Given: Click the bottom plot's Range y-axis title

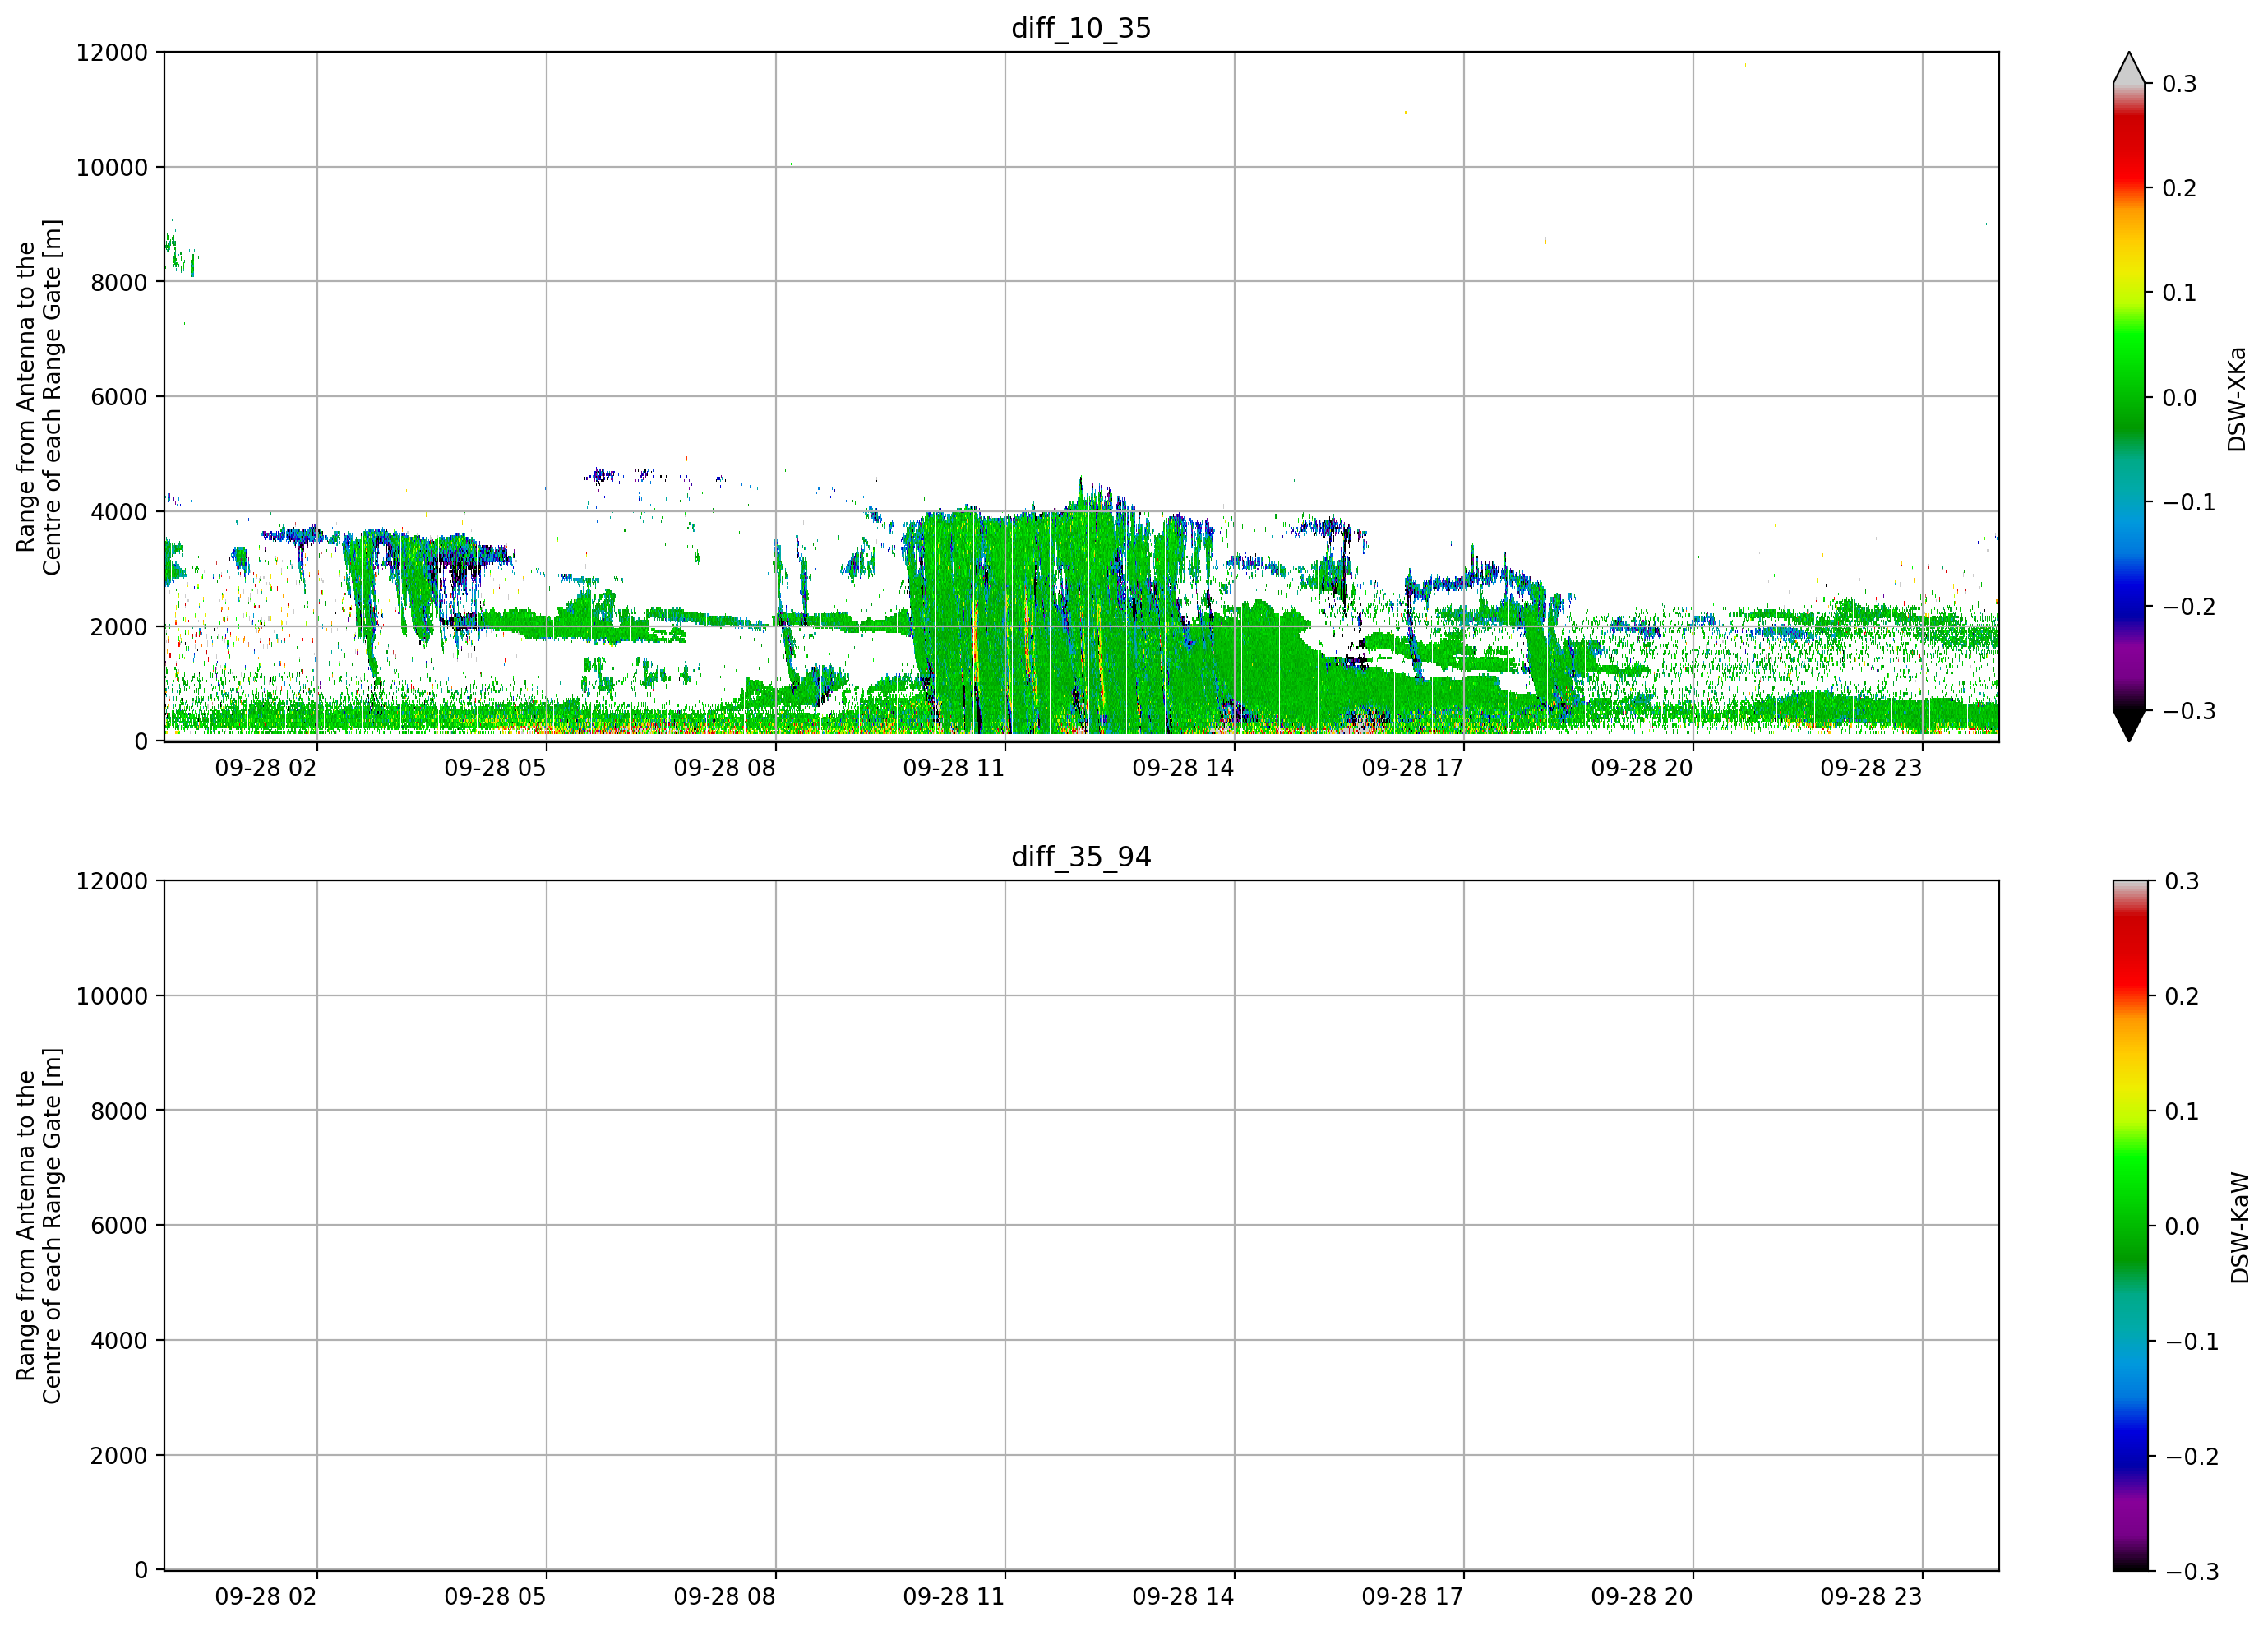Looking at the screenshot, I should pyautogui.click(x=39, y=1226).
